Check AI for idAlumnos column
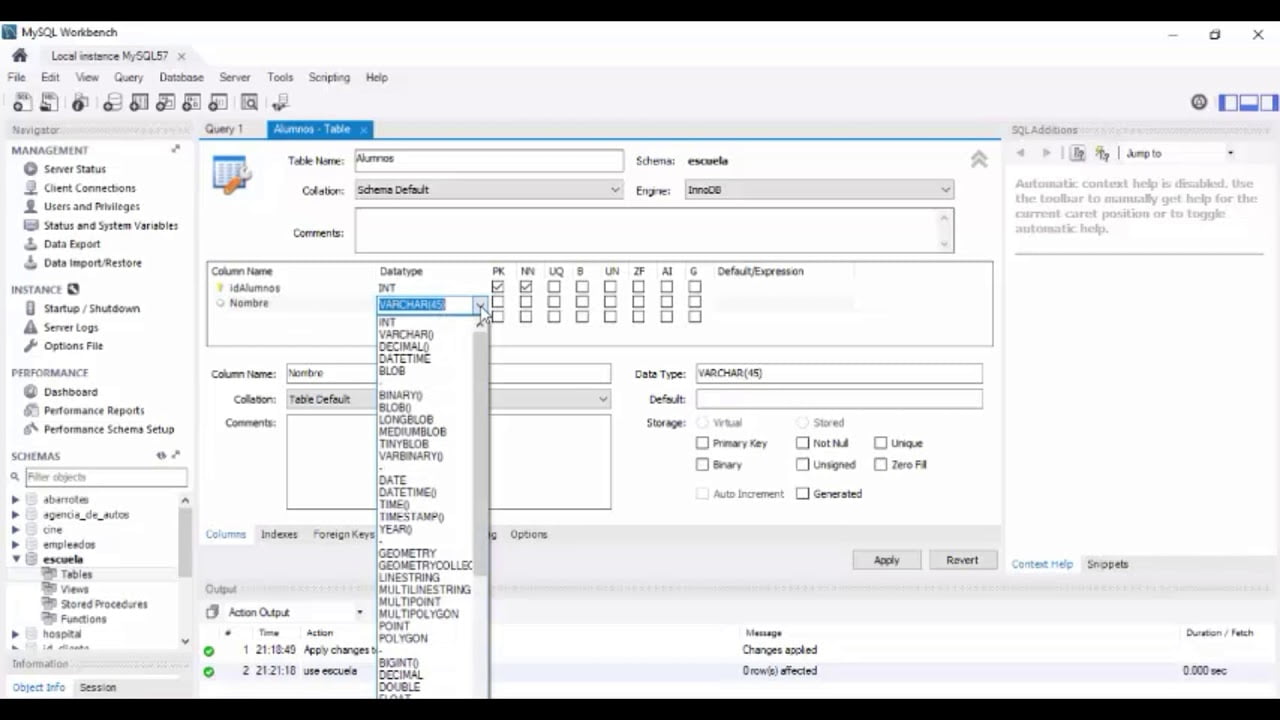The image size is (1280, 720). click(x=666, y=287)
